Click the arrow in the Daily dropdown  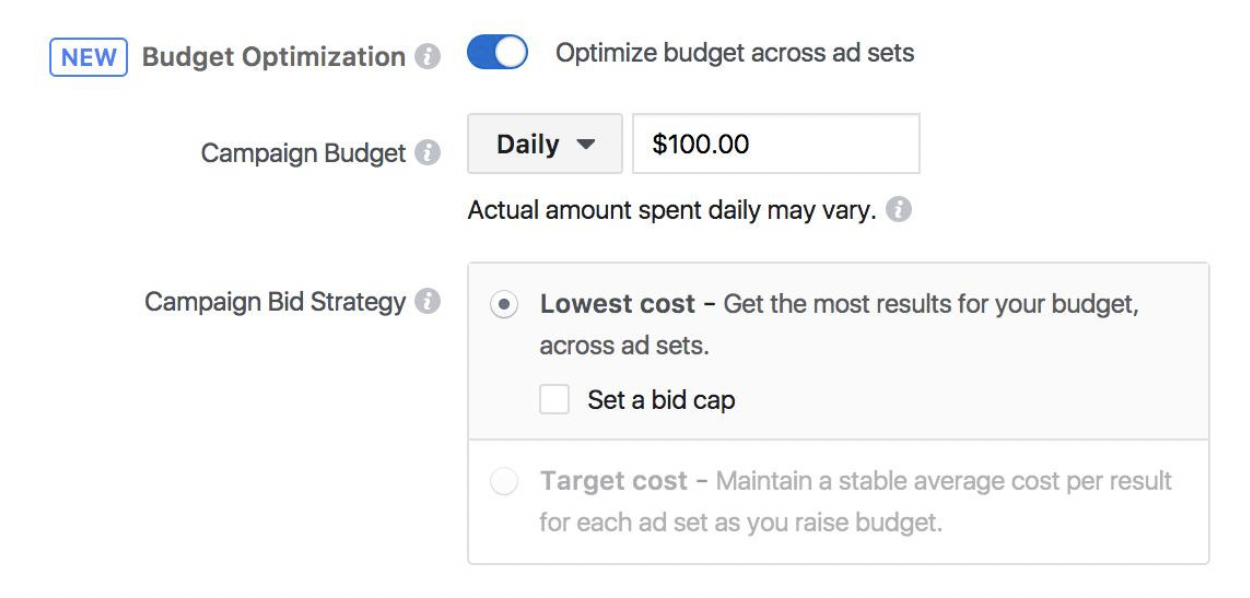pyautogui.click(x=586, y=145)
